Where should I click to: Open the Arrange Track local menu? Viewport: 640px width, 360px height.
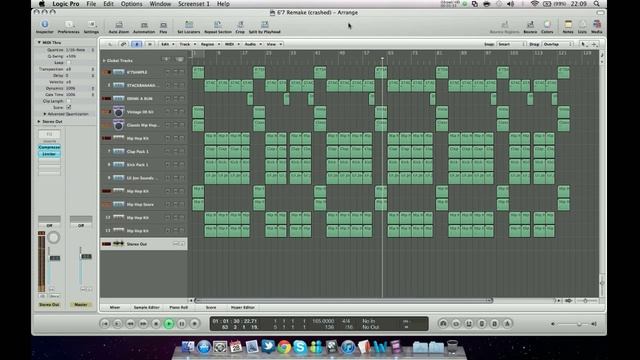point(187,44)
